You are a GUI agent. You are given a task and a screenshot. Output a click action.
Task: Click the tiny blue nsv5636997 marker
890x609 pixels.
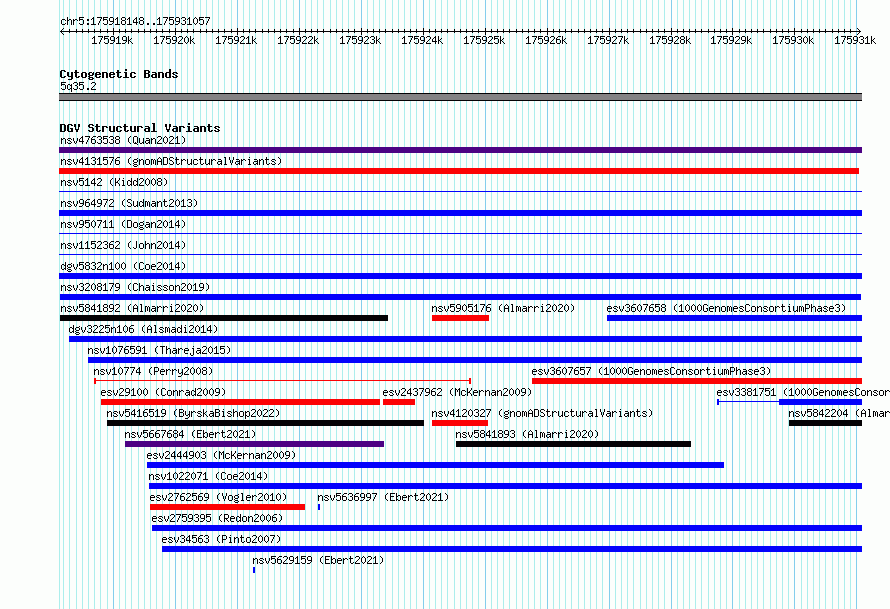coord(319,507)
